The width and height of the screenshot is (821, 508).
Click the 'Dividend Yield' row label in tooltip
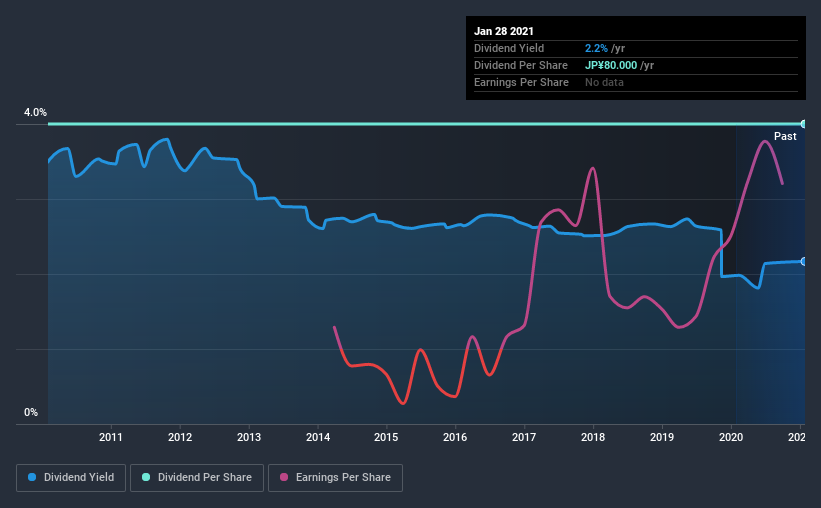pyautogui.click(x=509, y=49)
